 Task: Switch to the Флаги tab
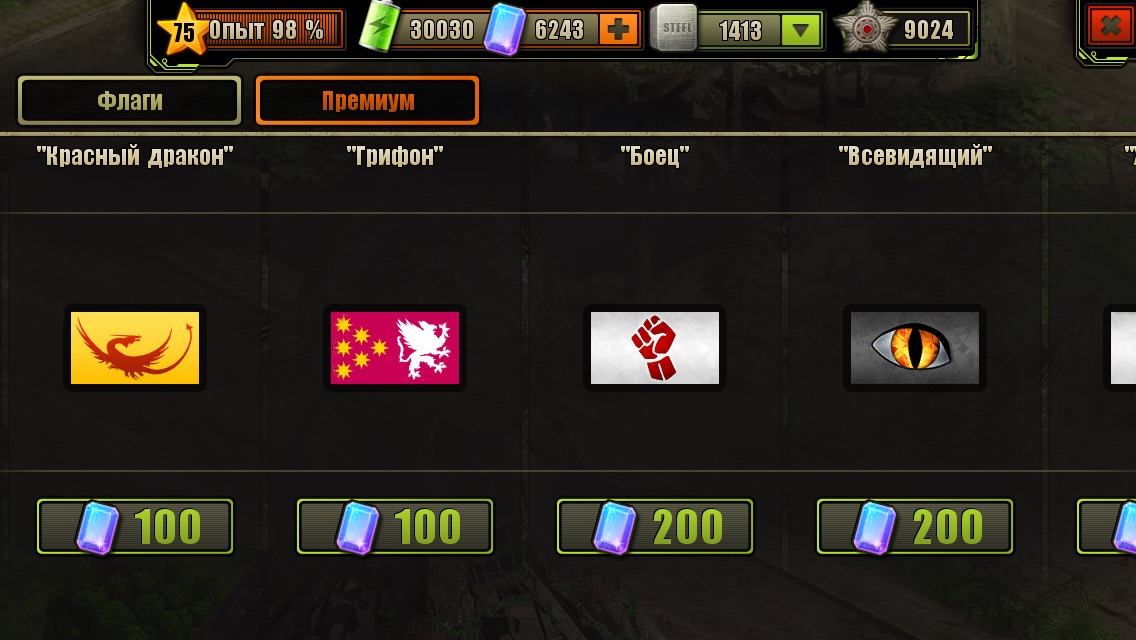(x=130, y=101)
